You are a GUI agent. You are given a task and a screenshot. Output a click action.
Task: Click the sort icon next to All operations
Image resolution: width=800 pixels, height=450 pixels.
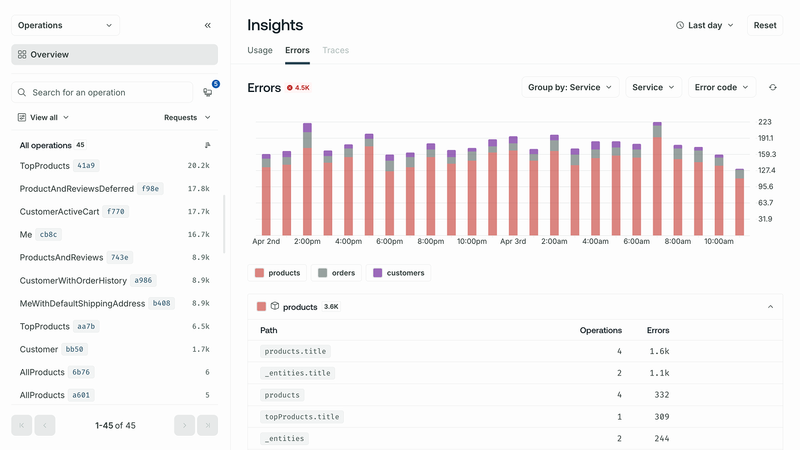(207, 145)
